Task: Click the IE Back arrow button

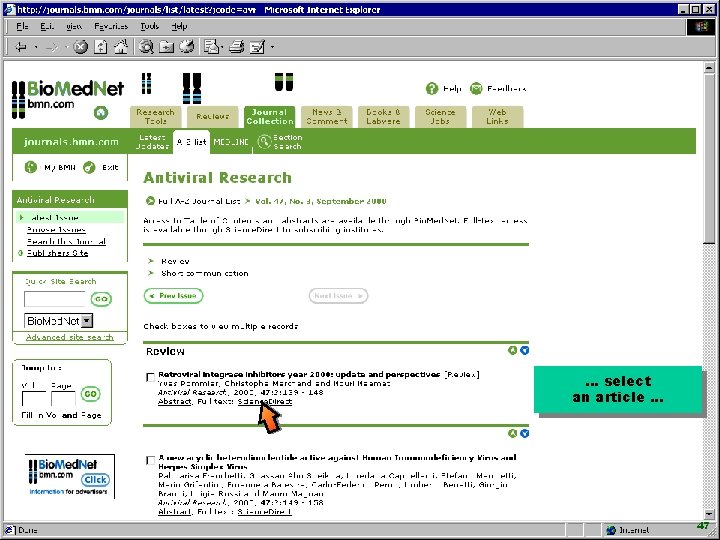Action: (21, 47)
